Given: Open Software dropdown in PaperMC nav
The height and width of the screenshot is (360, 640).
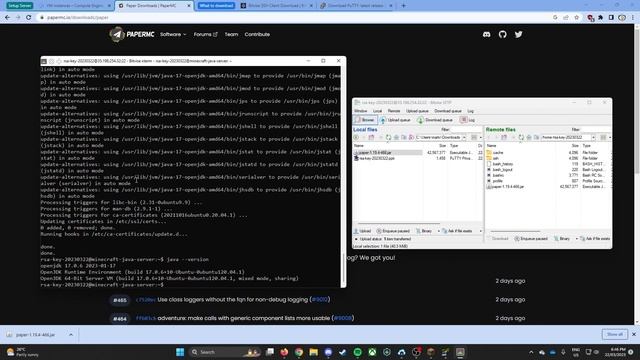Looking at the screenshot, I should 173,34.
